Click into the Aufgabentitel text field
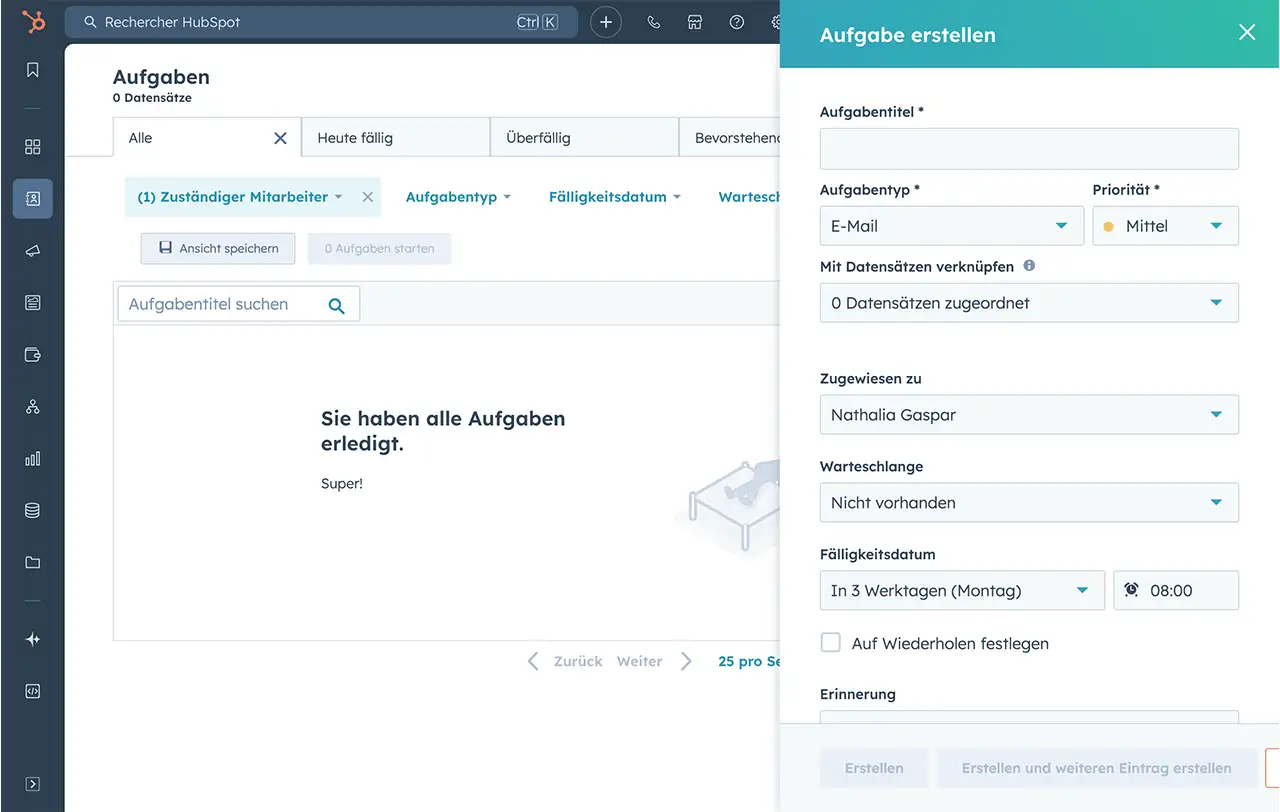 [1028, 149]
